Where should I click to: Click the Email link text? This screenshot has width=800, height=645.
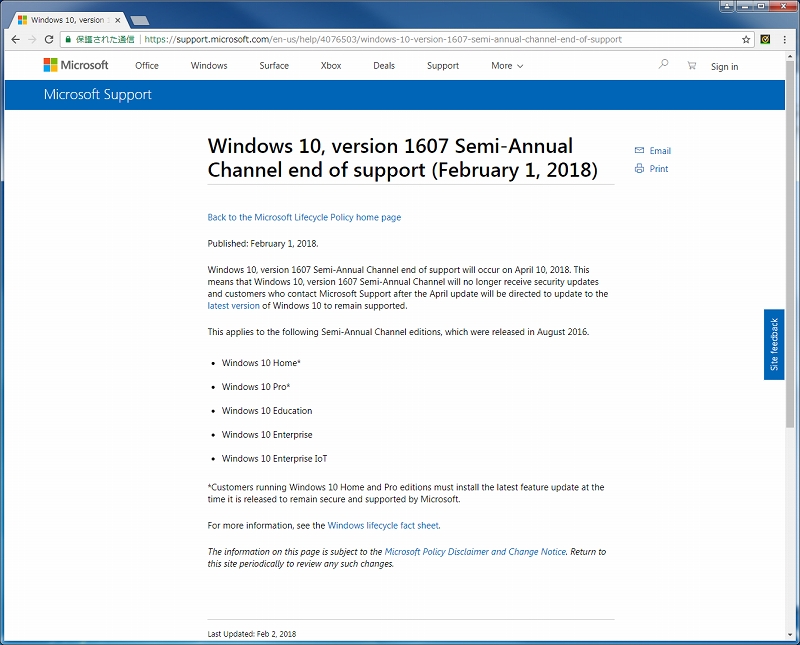[x=660, y=151]
